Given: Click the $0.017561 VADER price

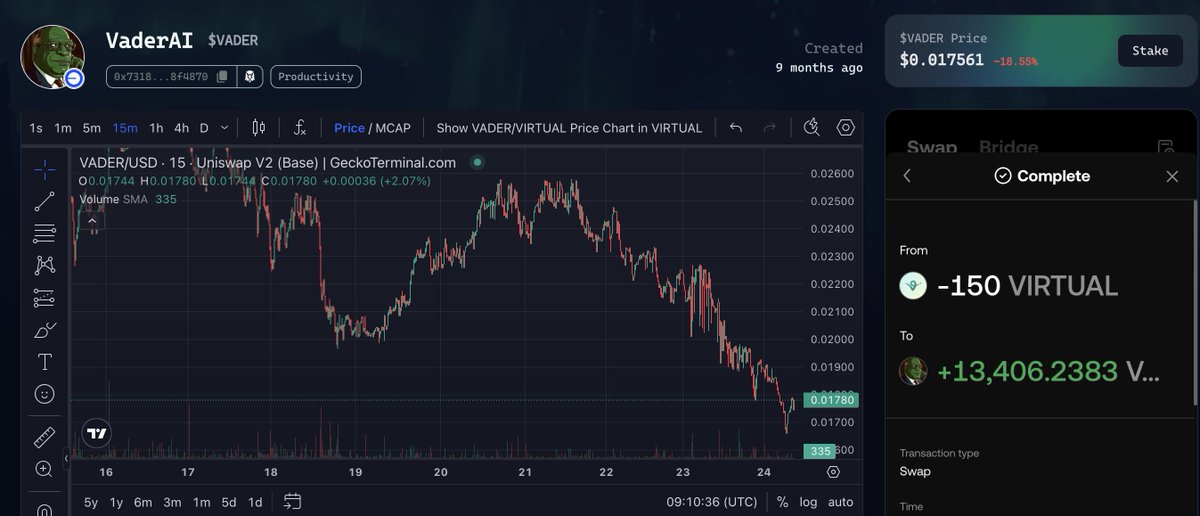Looking at the screenshot, I should 941,60.
